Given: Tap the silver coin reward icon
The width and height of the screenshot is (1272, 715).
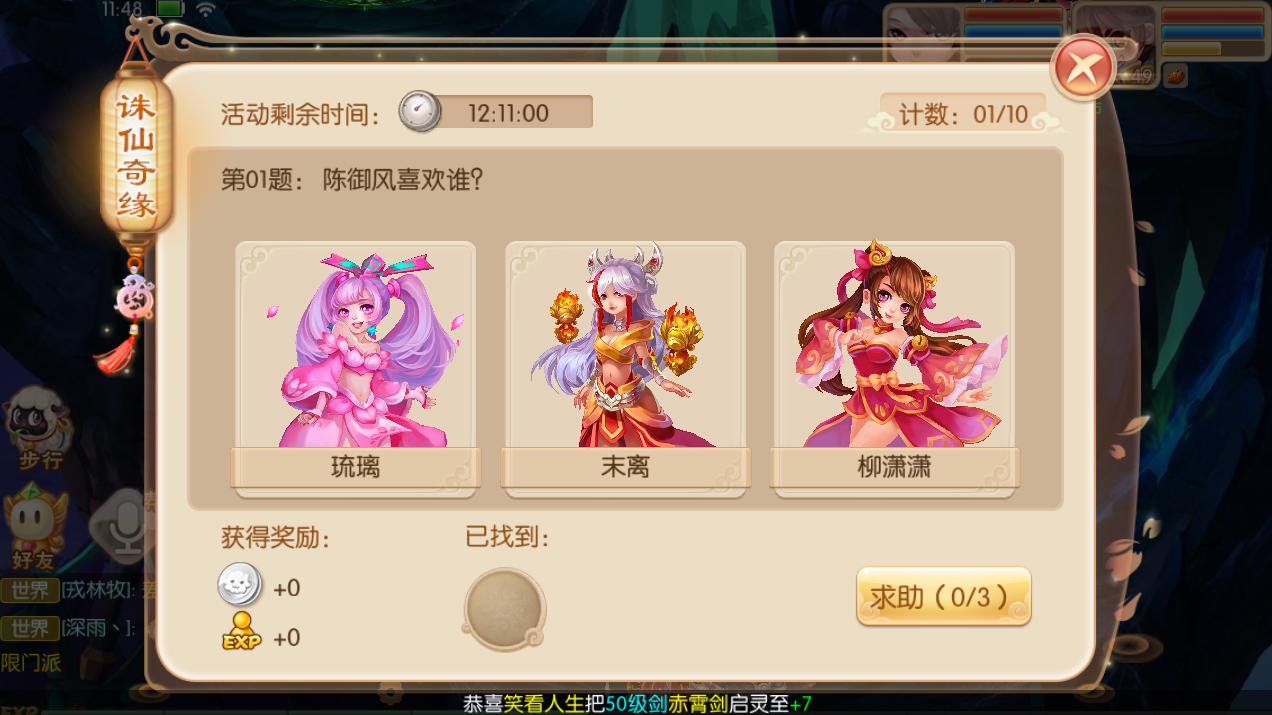Looking at the screenshot, I should 240,585.
